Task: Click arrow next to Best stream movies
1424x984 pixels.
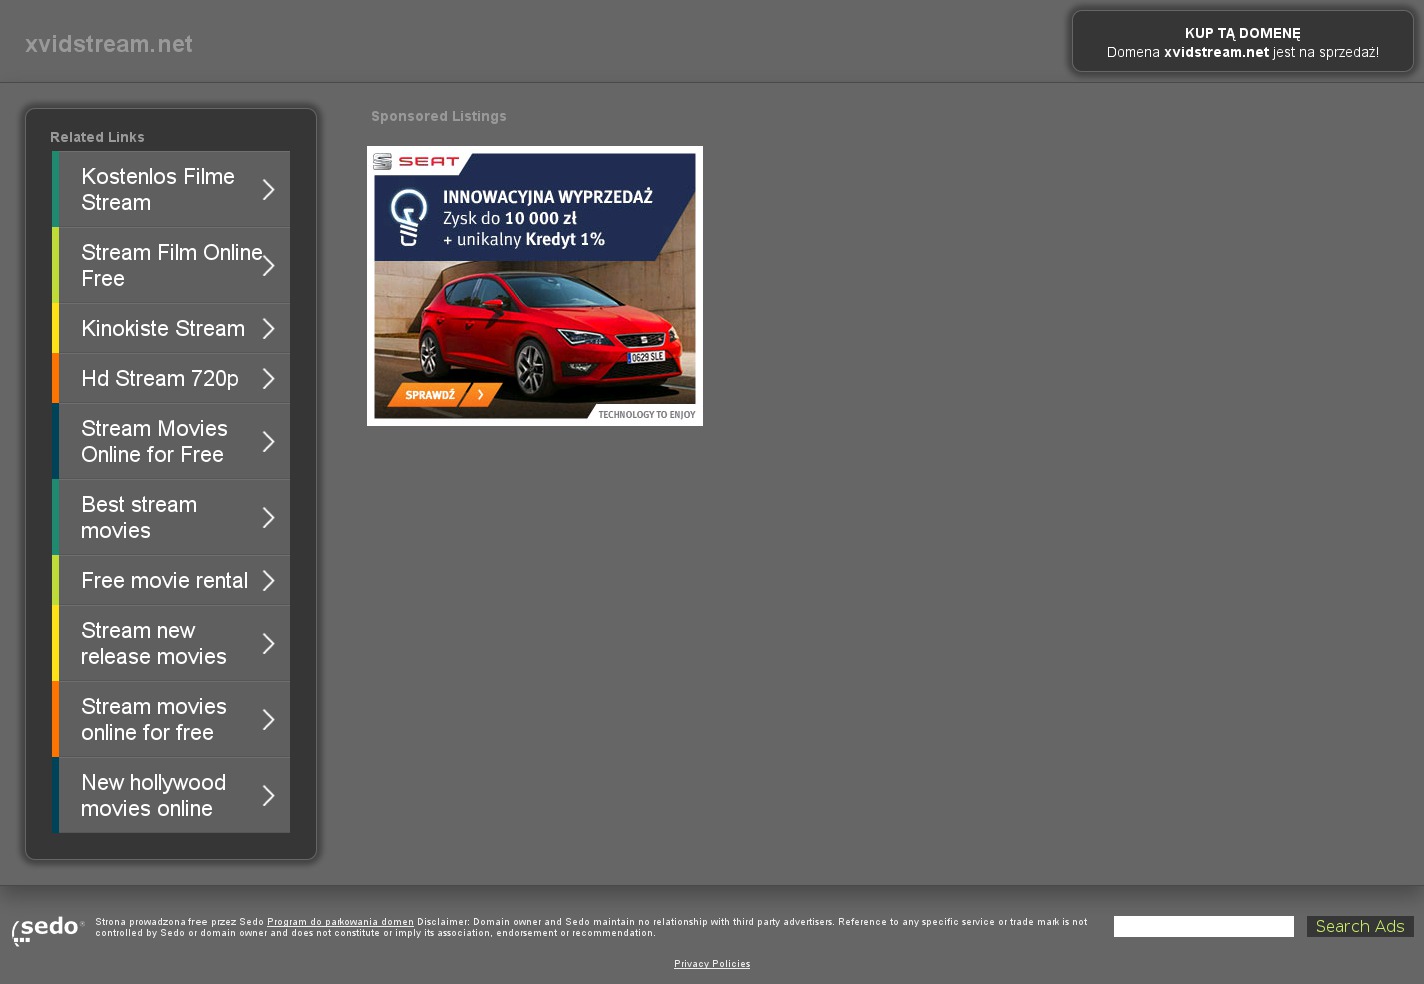Action: pos(268,518)
